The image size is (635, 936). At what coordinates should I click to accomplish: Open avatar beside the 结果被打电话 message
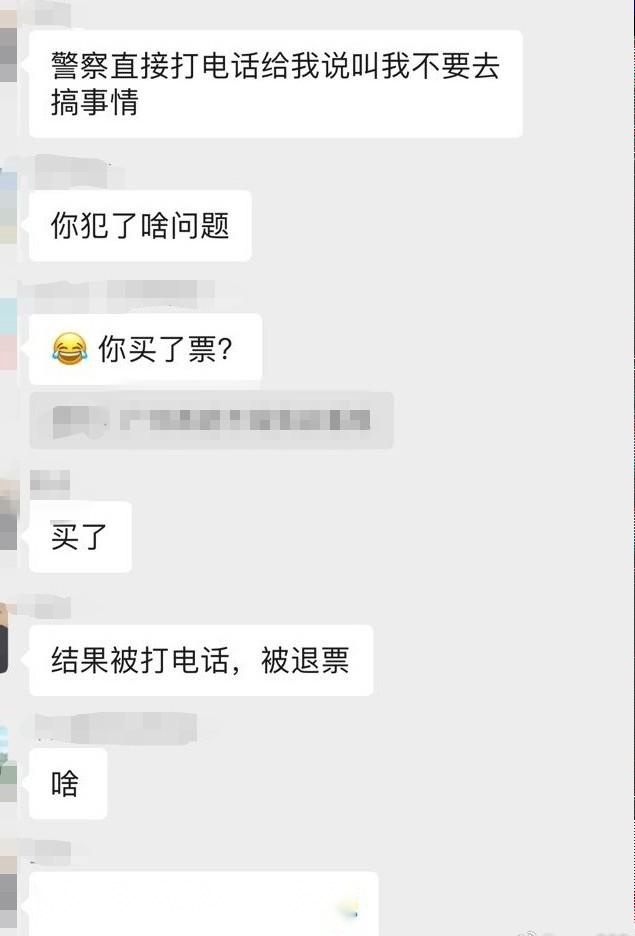4,638
